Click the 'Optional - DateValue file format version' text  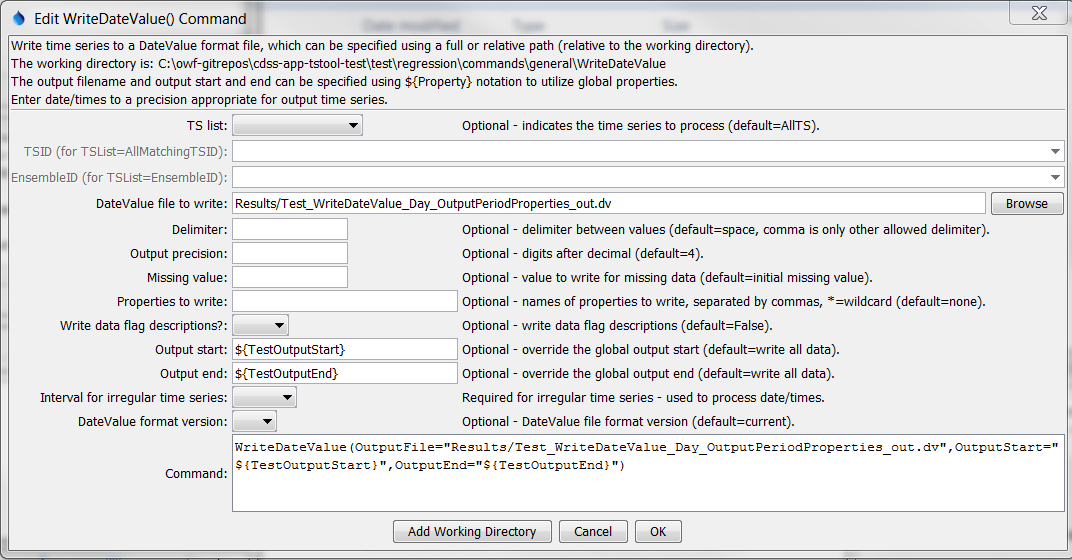pos(628,422)
